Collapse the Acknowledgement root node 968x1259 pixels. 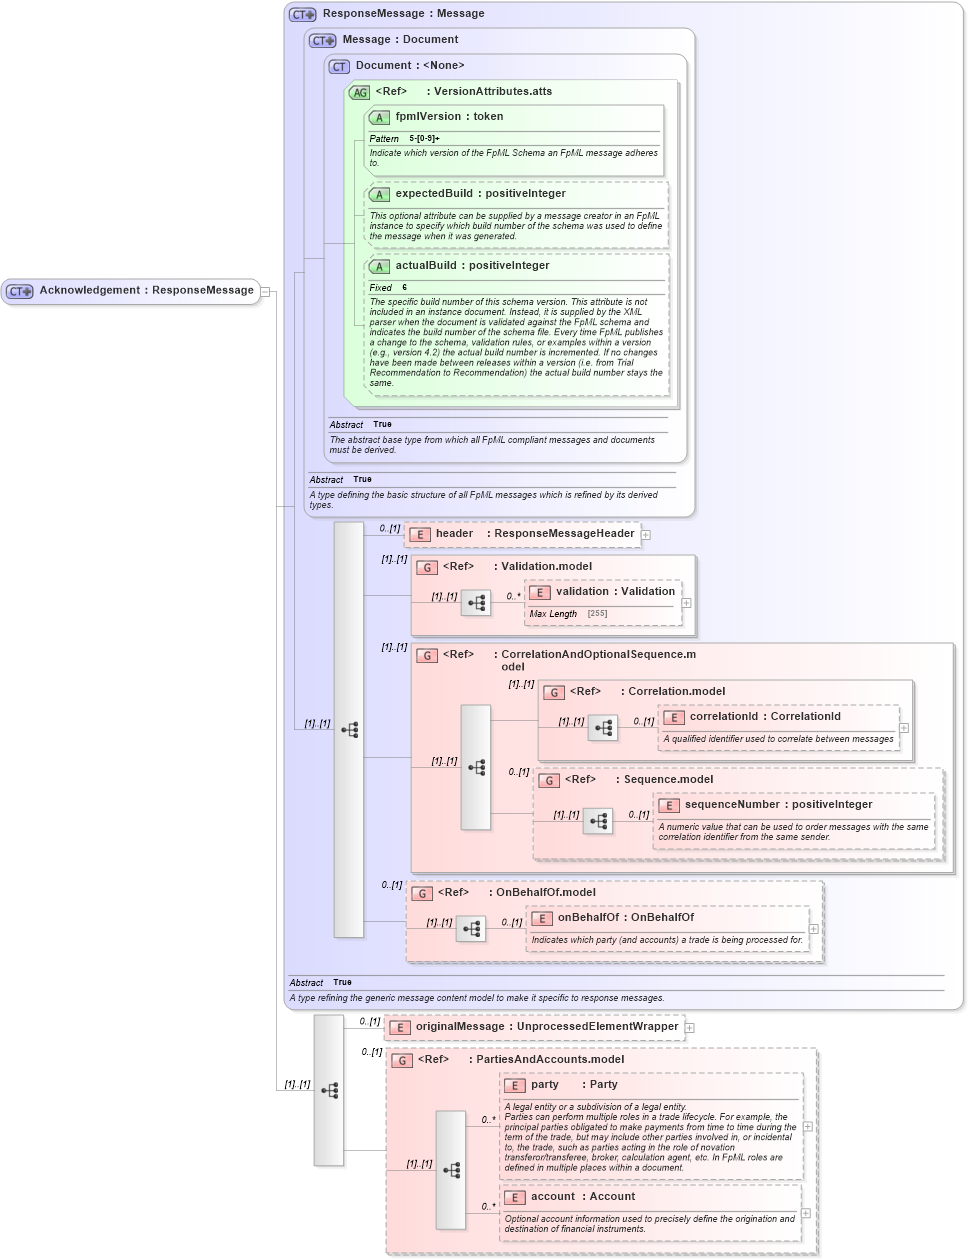pos(265,292)
